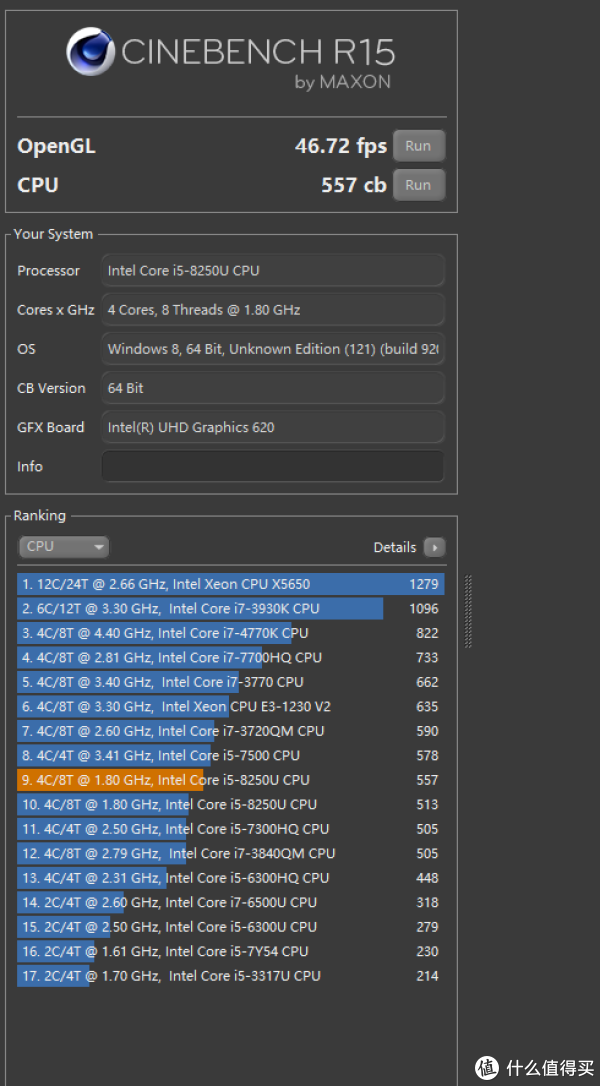Click the Cores x GHz field
This screenshot has width=600, height=1086.
click(273, 310)
